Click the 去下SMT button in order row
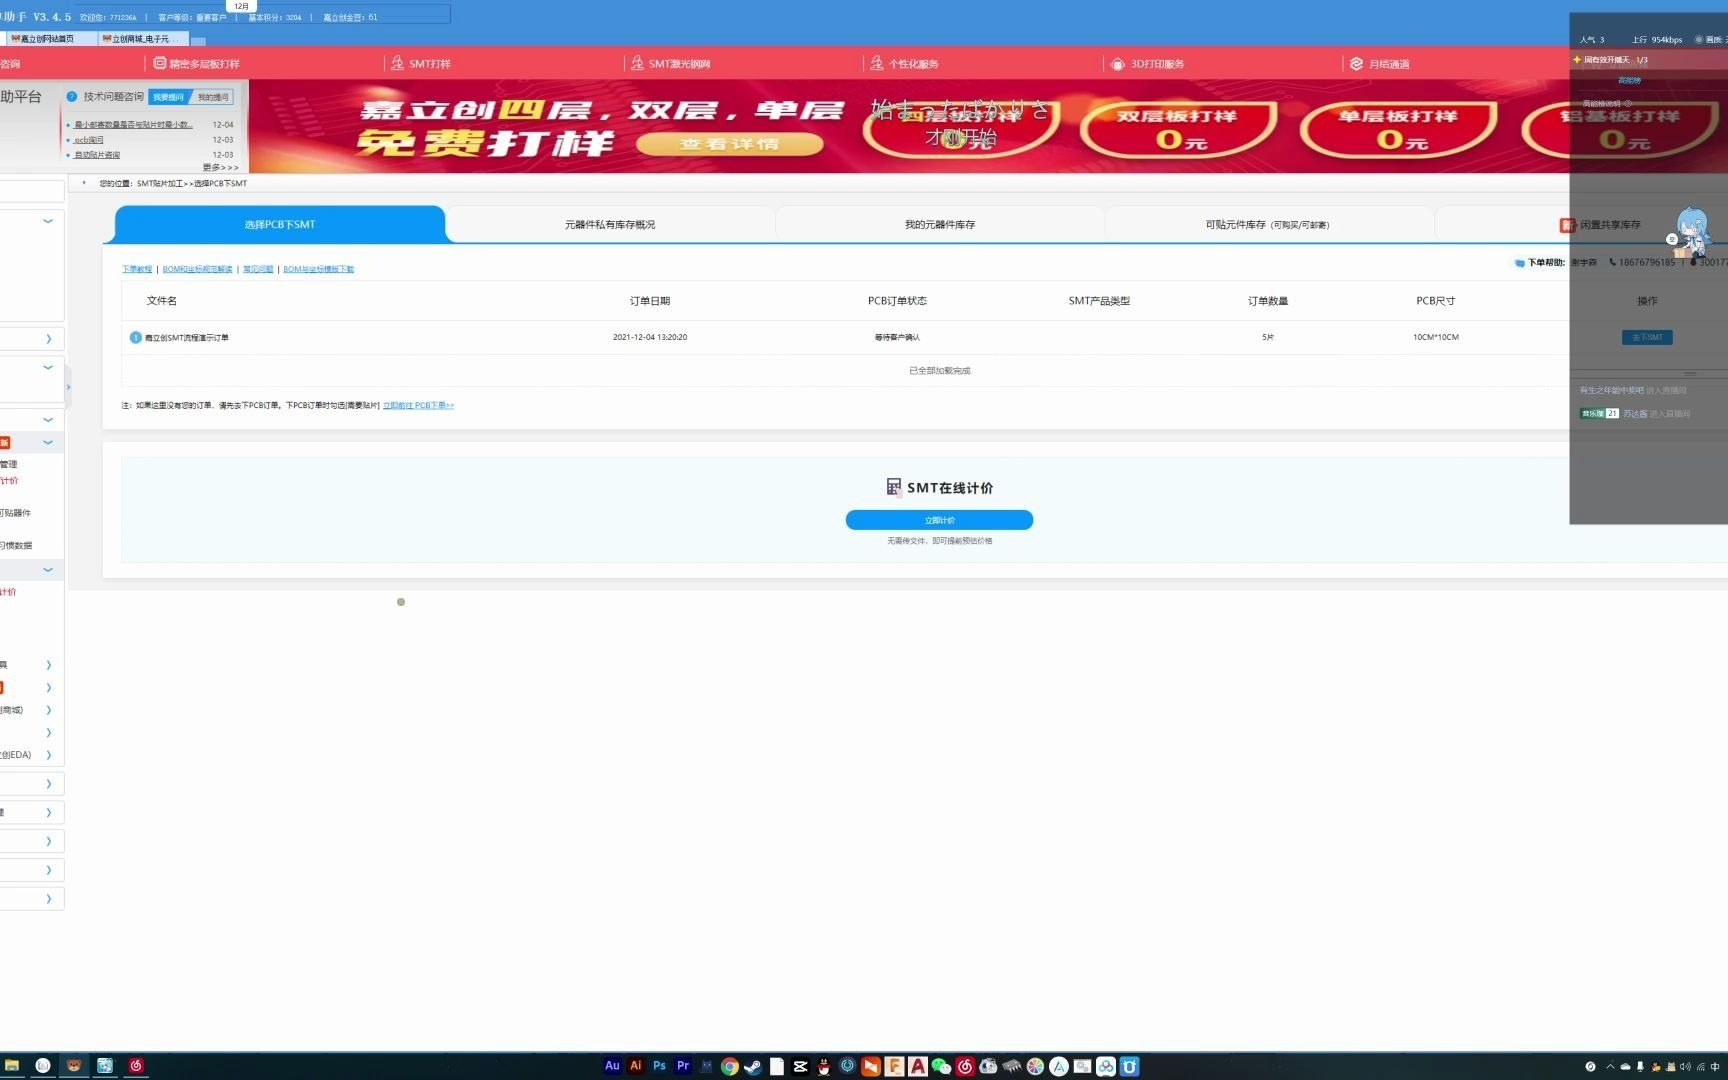Image resolution: width=1728 pixels, height=1080 pixels. pos(1647,337)
